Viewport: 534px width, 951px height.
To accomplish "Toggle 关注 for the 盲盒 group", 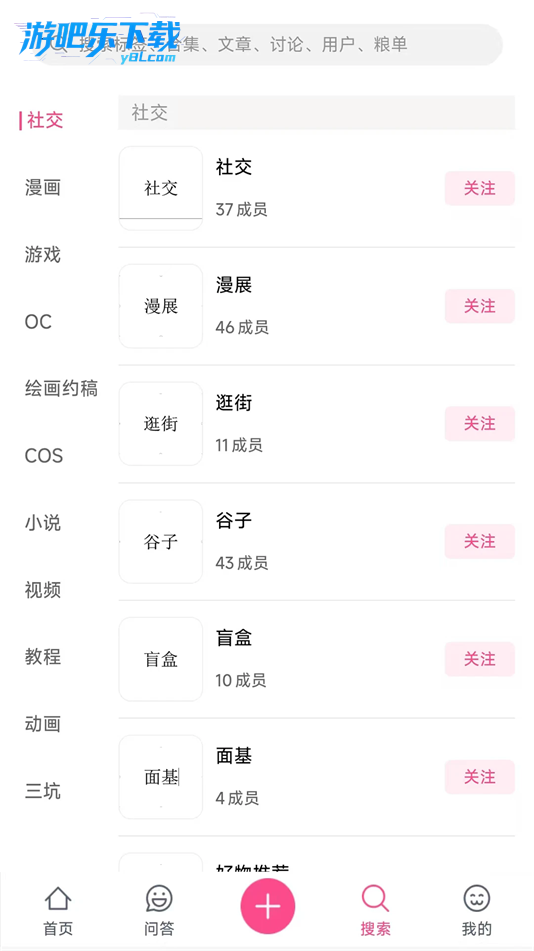I will (479, 659).
